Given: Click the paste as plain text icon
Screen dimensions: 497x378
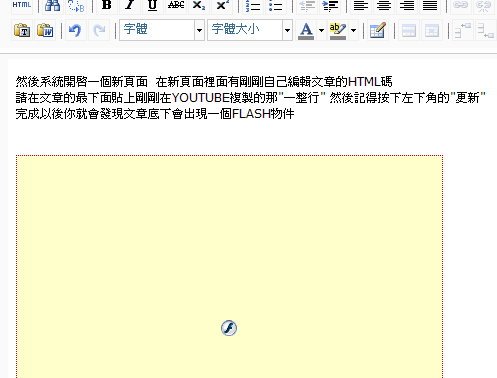Looking at the screenshot, I should click(22, 31).
